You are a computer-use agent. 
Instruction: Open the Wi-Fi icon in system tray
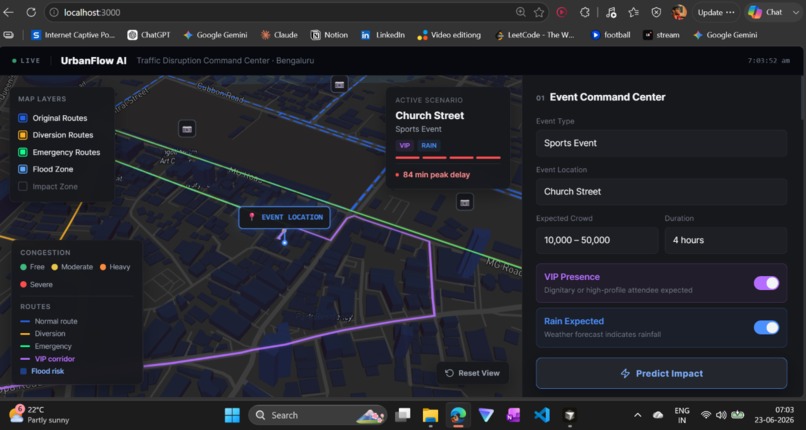pyautogui.click(x=706, y=415)
